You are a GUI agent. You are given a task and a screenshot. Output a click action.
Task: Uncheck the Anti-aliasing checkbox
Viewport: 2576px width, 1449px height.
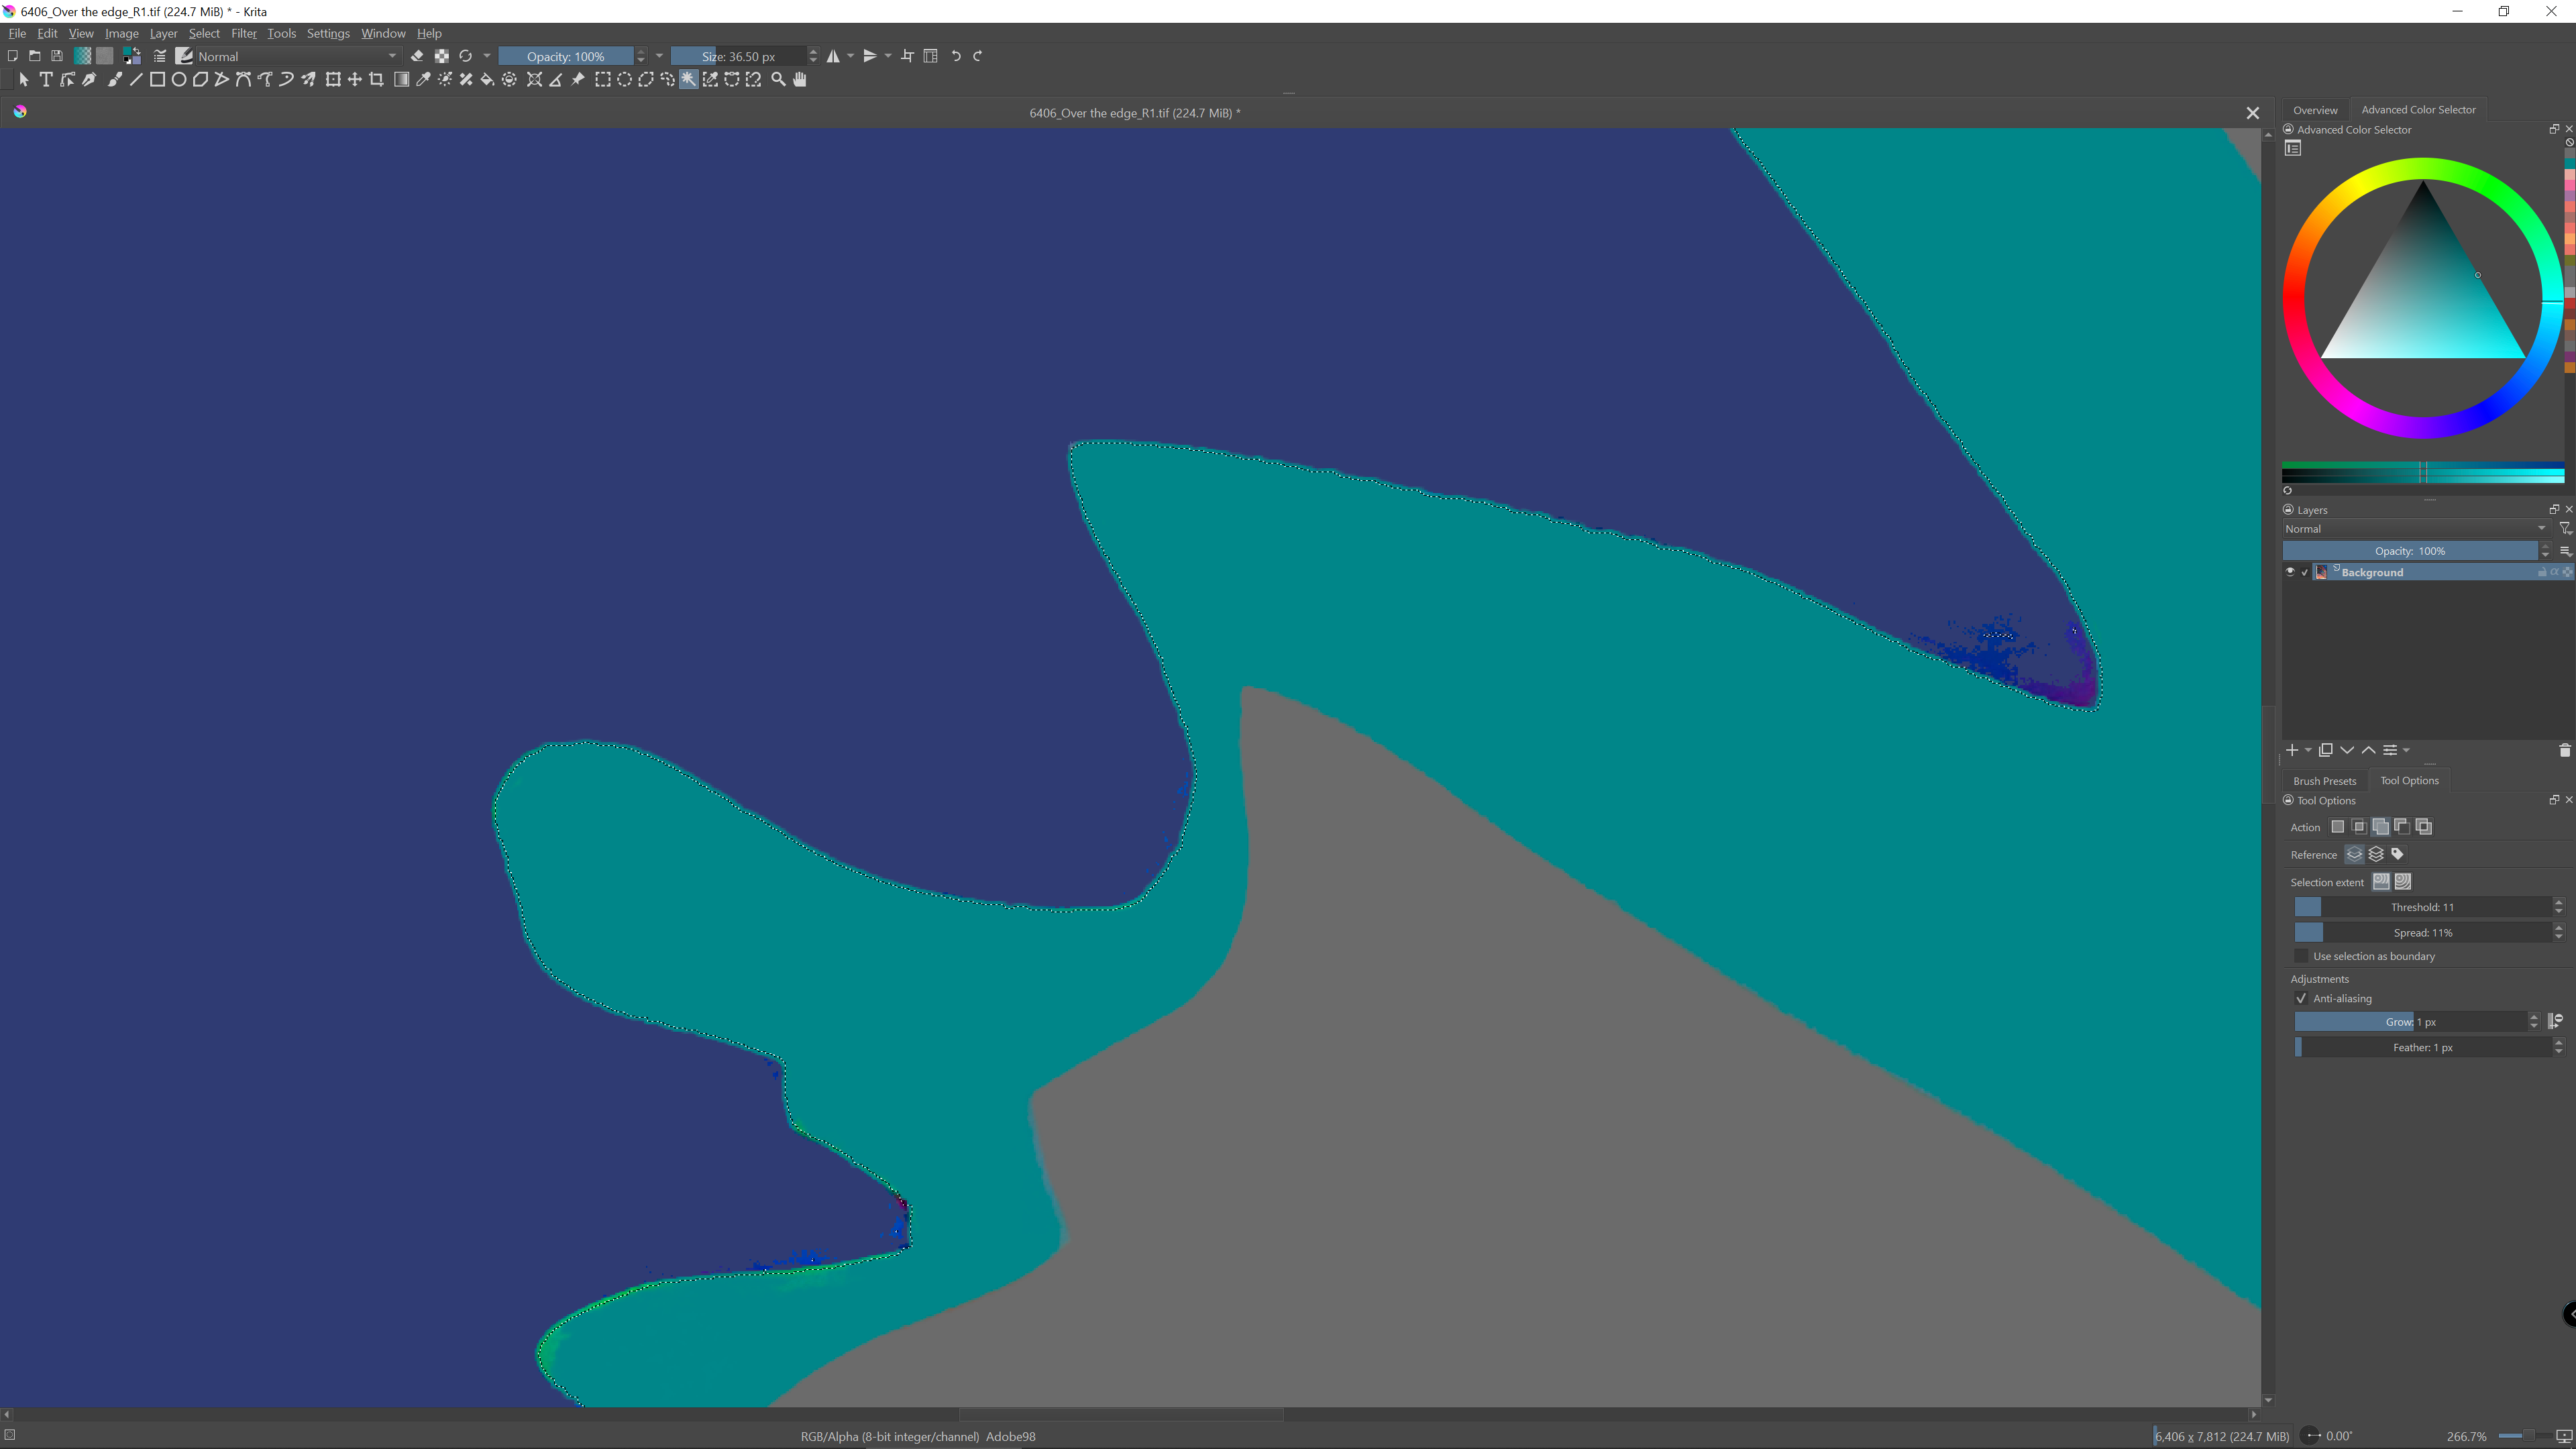pyautogui.click(x=2301, y=998)
